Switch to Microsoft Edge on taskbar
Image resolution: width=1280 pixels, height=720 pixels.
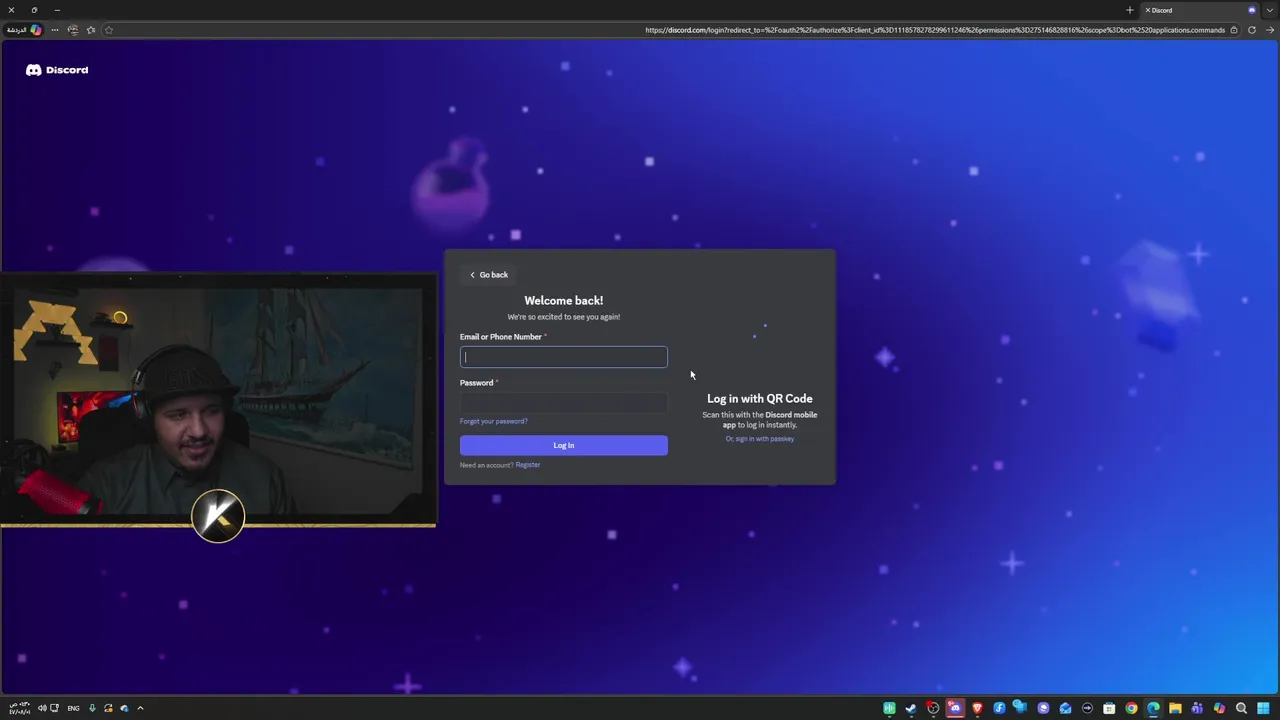[x=1153, y=708]
